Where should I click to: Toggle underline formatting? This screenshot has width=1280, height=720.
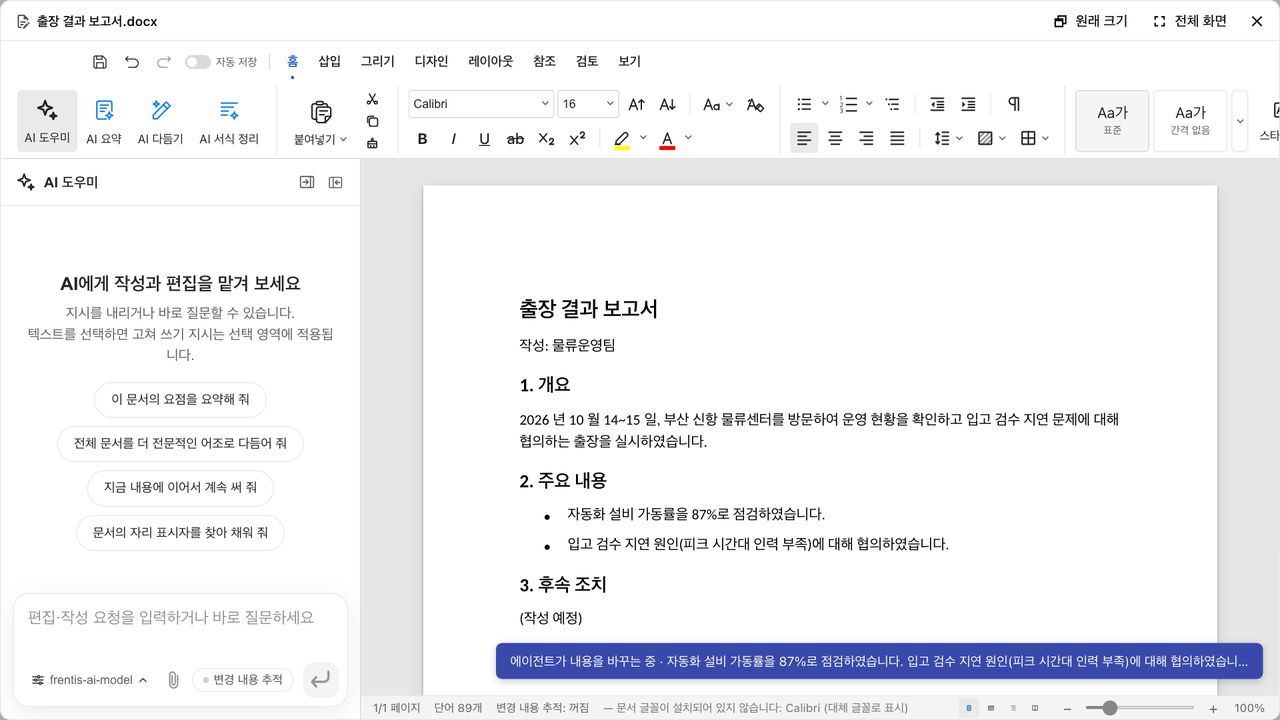485,139
